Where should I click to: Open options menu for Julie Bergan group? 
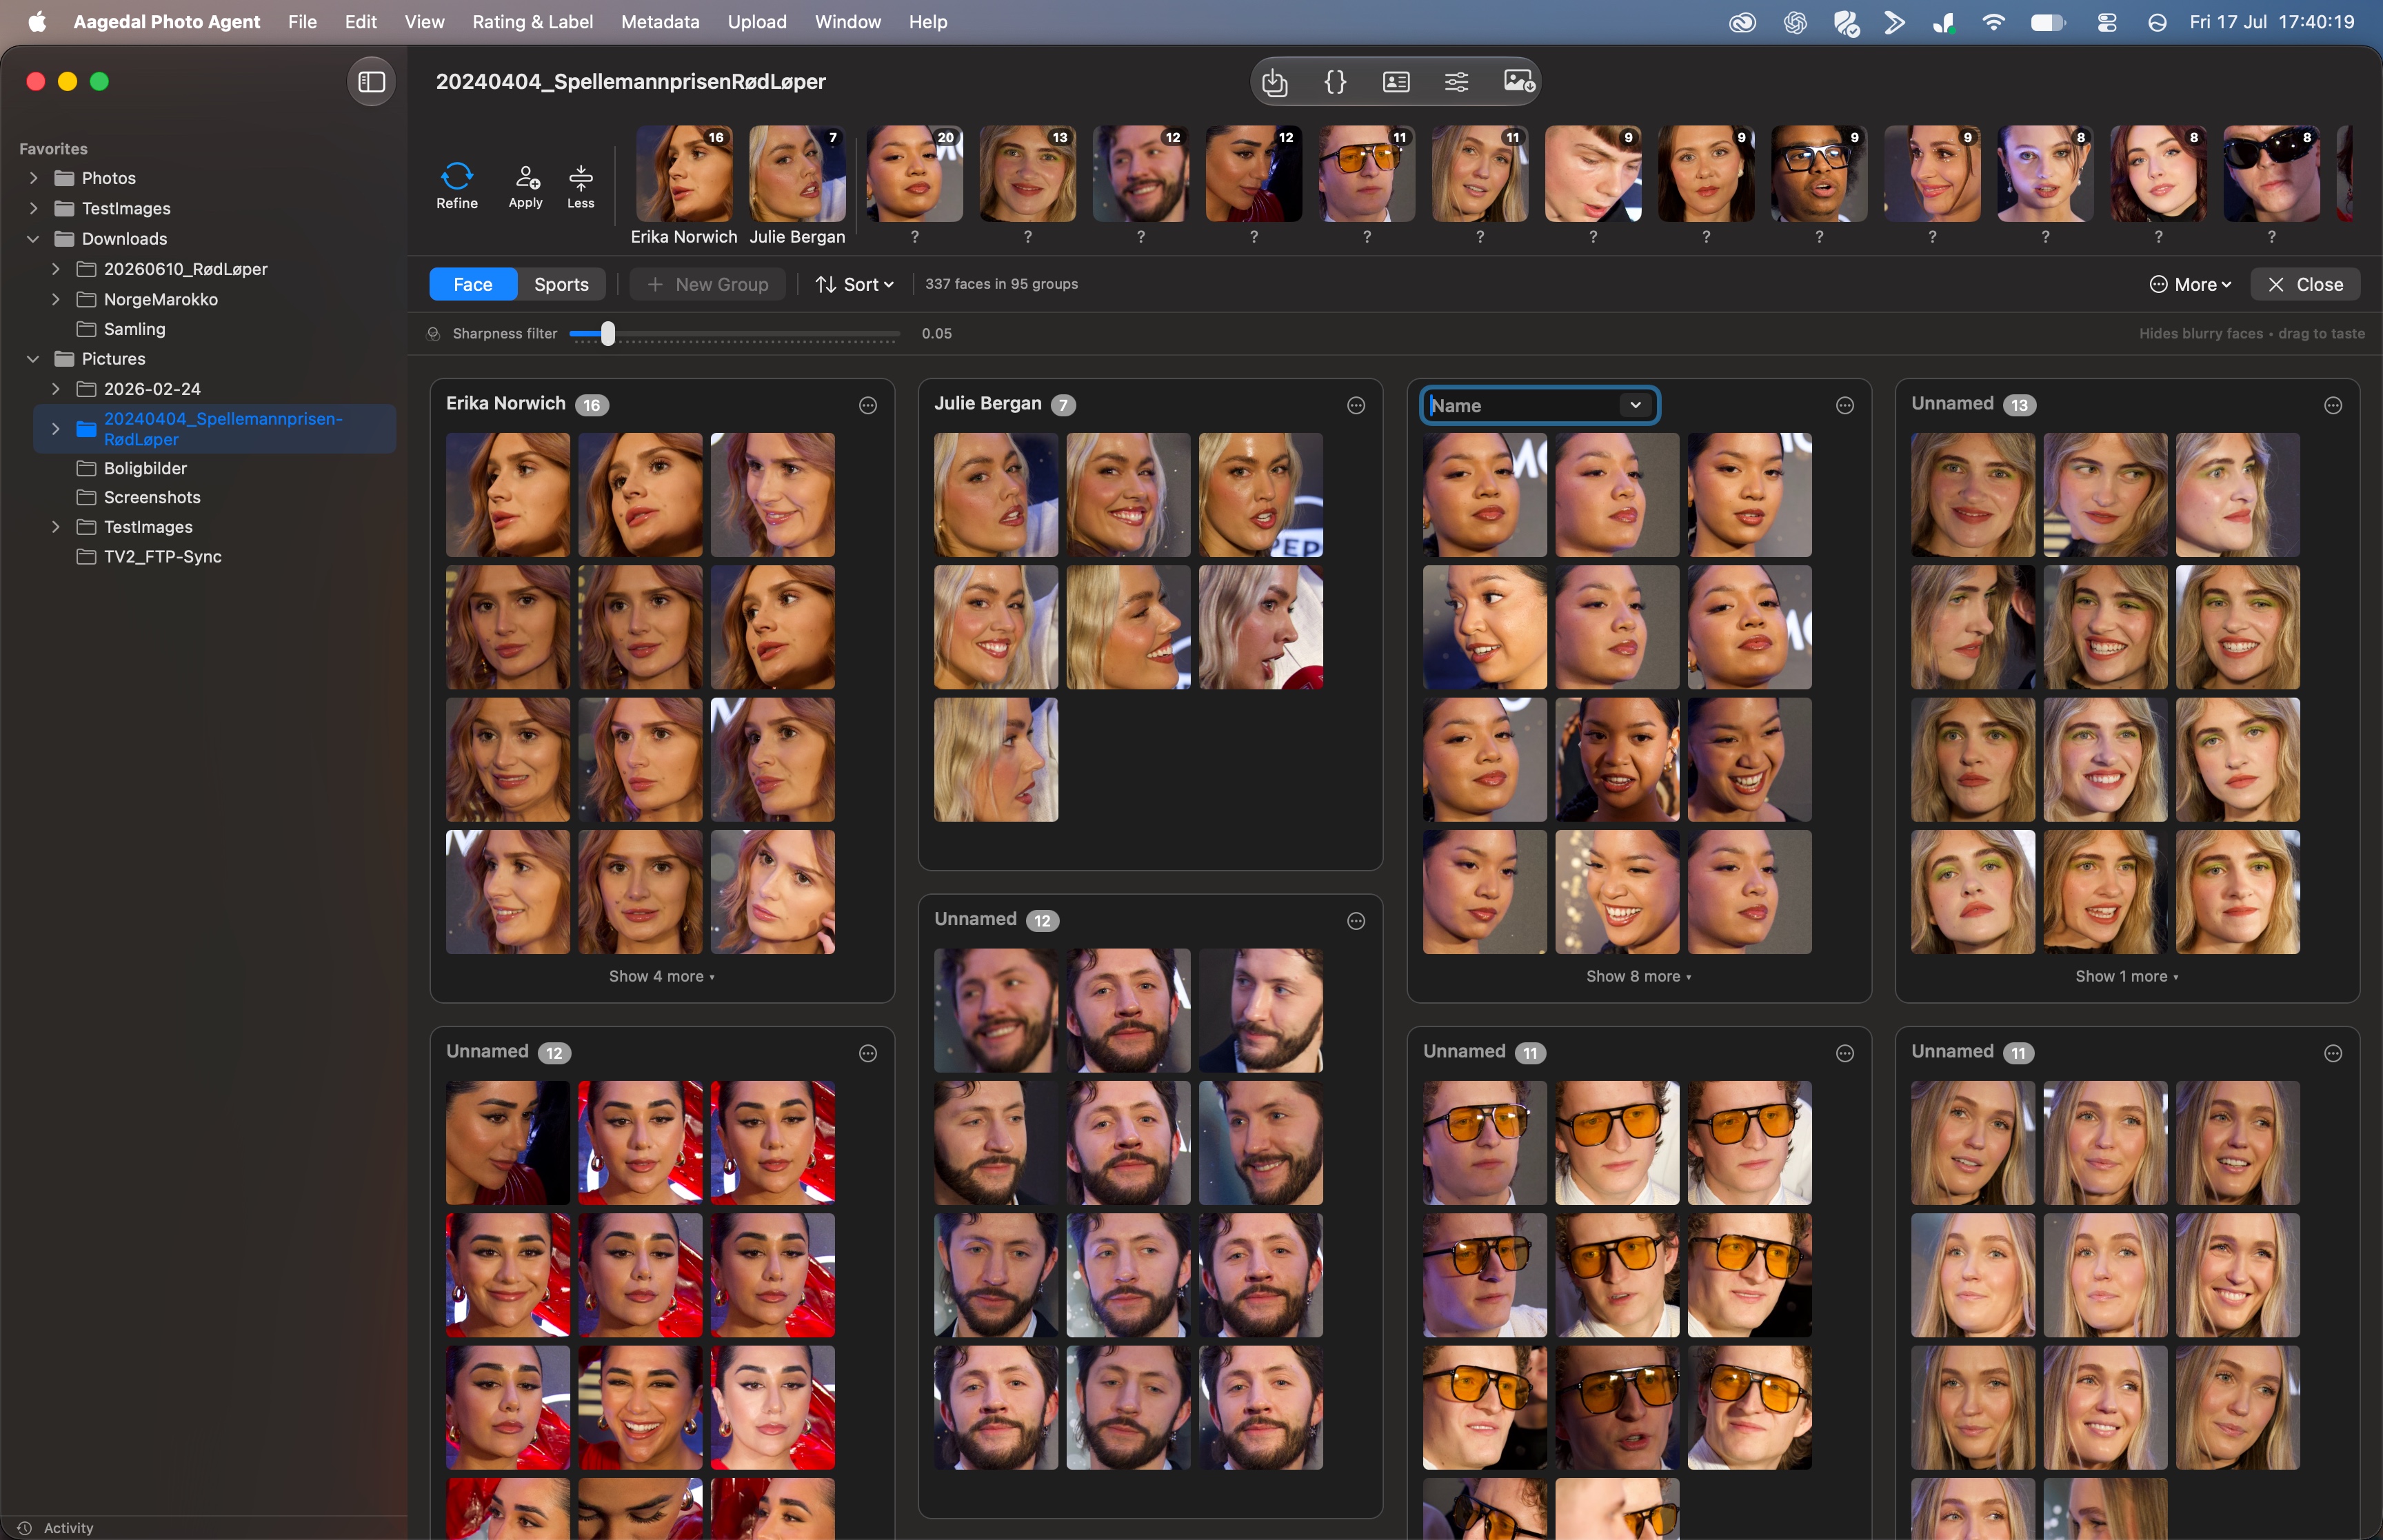pyautogui.click(x=1355, y=405)
